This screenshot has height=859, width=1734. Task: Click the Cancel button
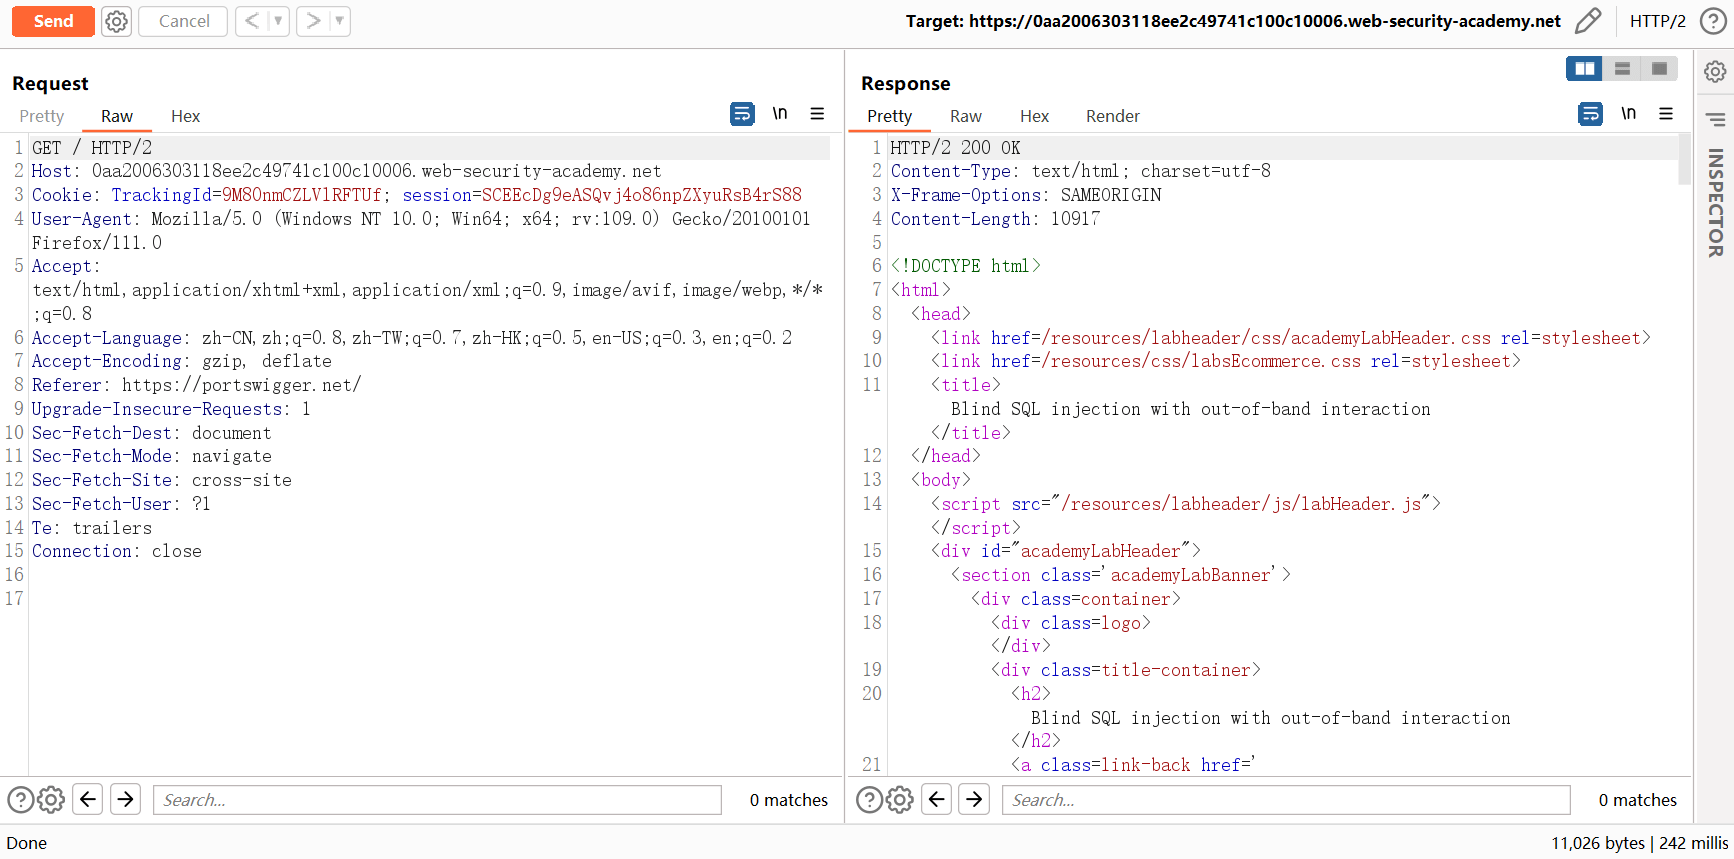click(x=184, y=21)
